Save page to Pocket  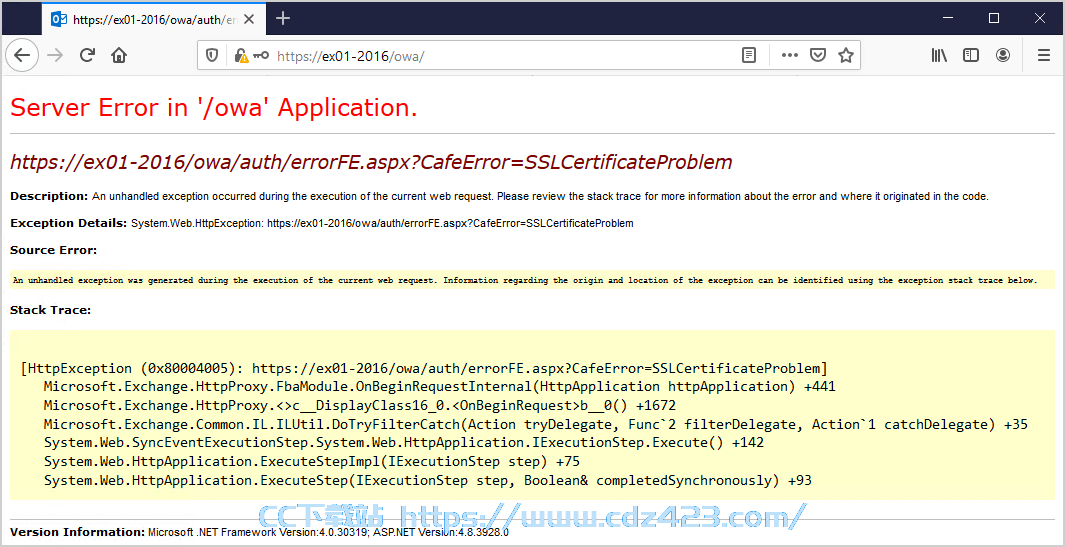tap(818, 56)
